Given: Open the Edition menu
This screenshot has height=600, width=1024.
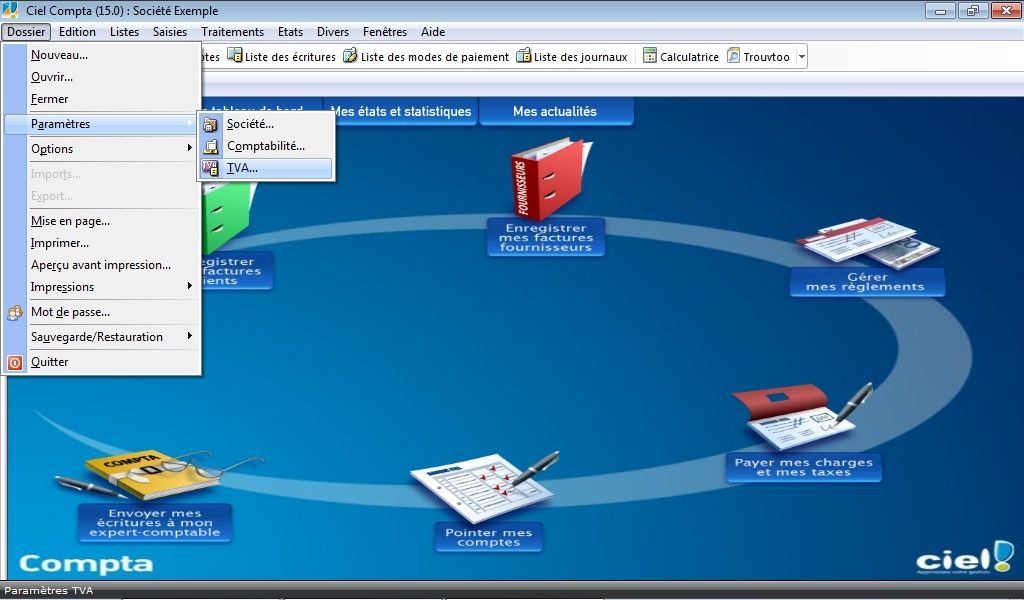Looking at the screenshot, I should pos(77,31).
